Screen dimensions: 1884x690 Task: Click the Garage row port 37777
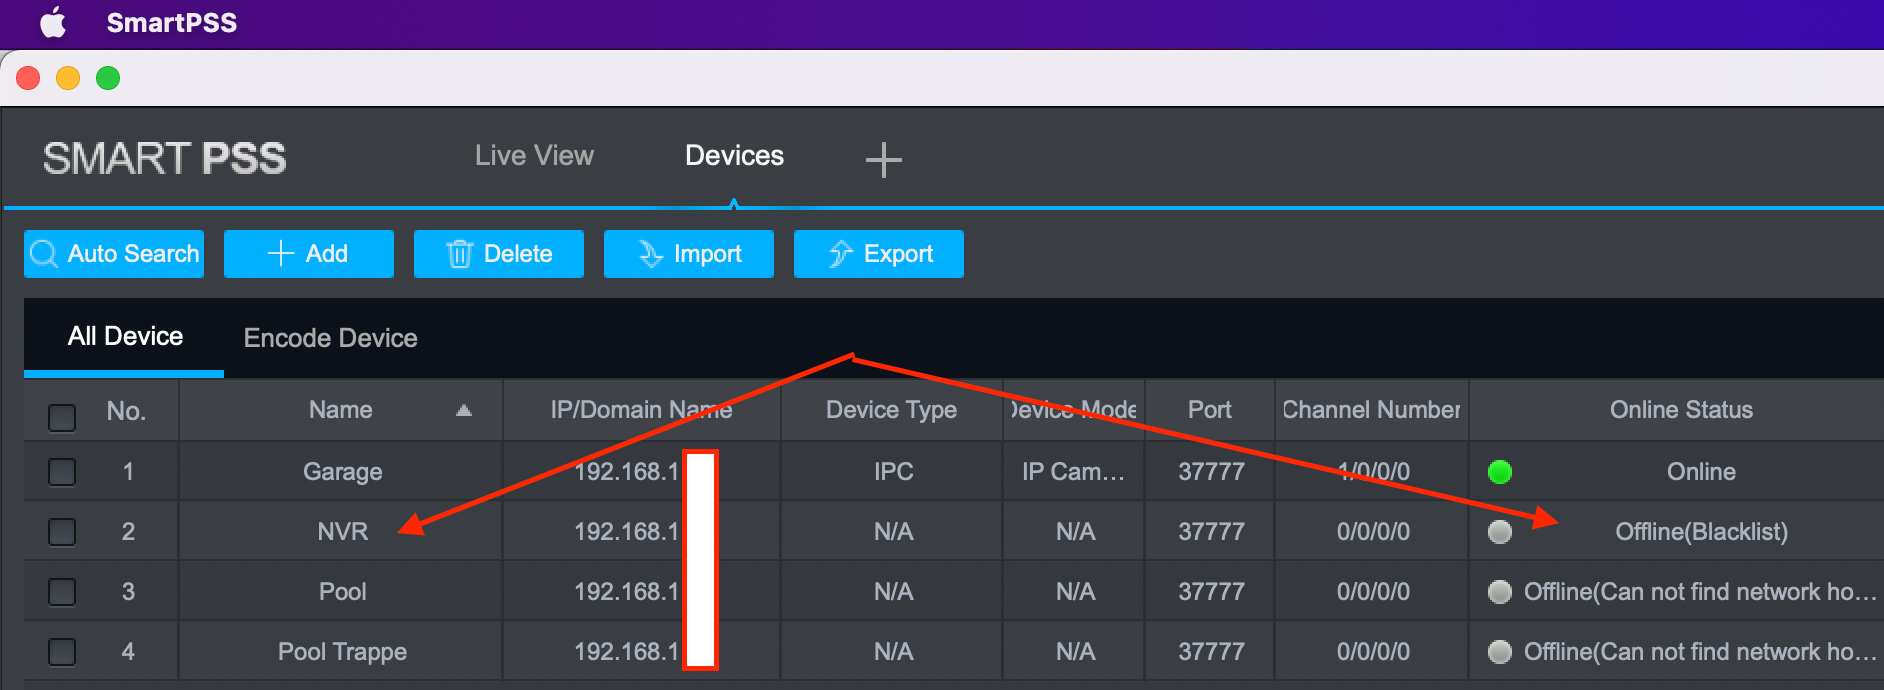point(1211,471)
